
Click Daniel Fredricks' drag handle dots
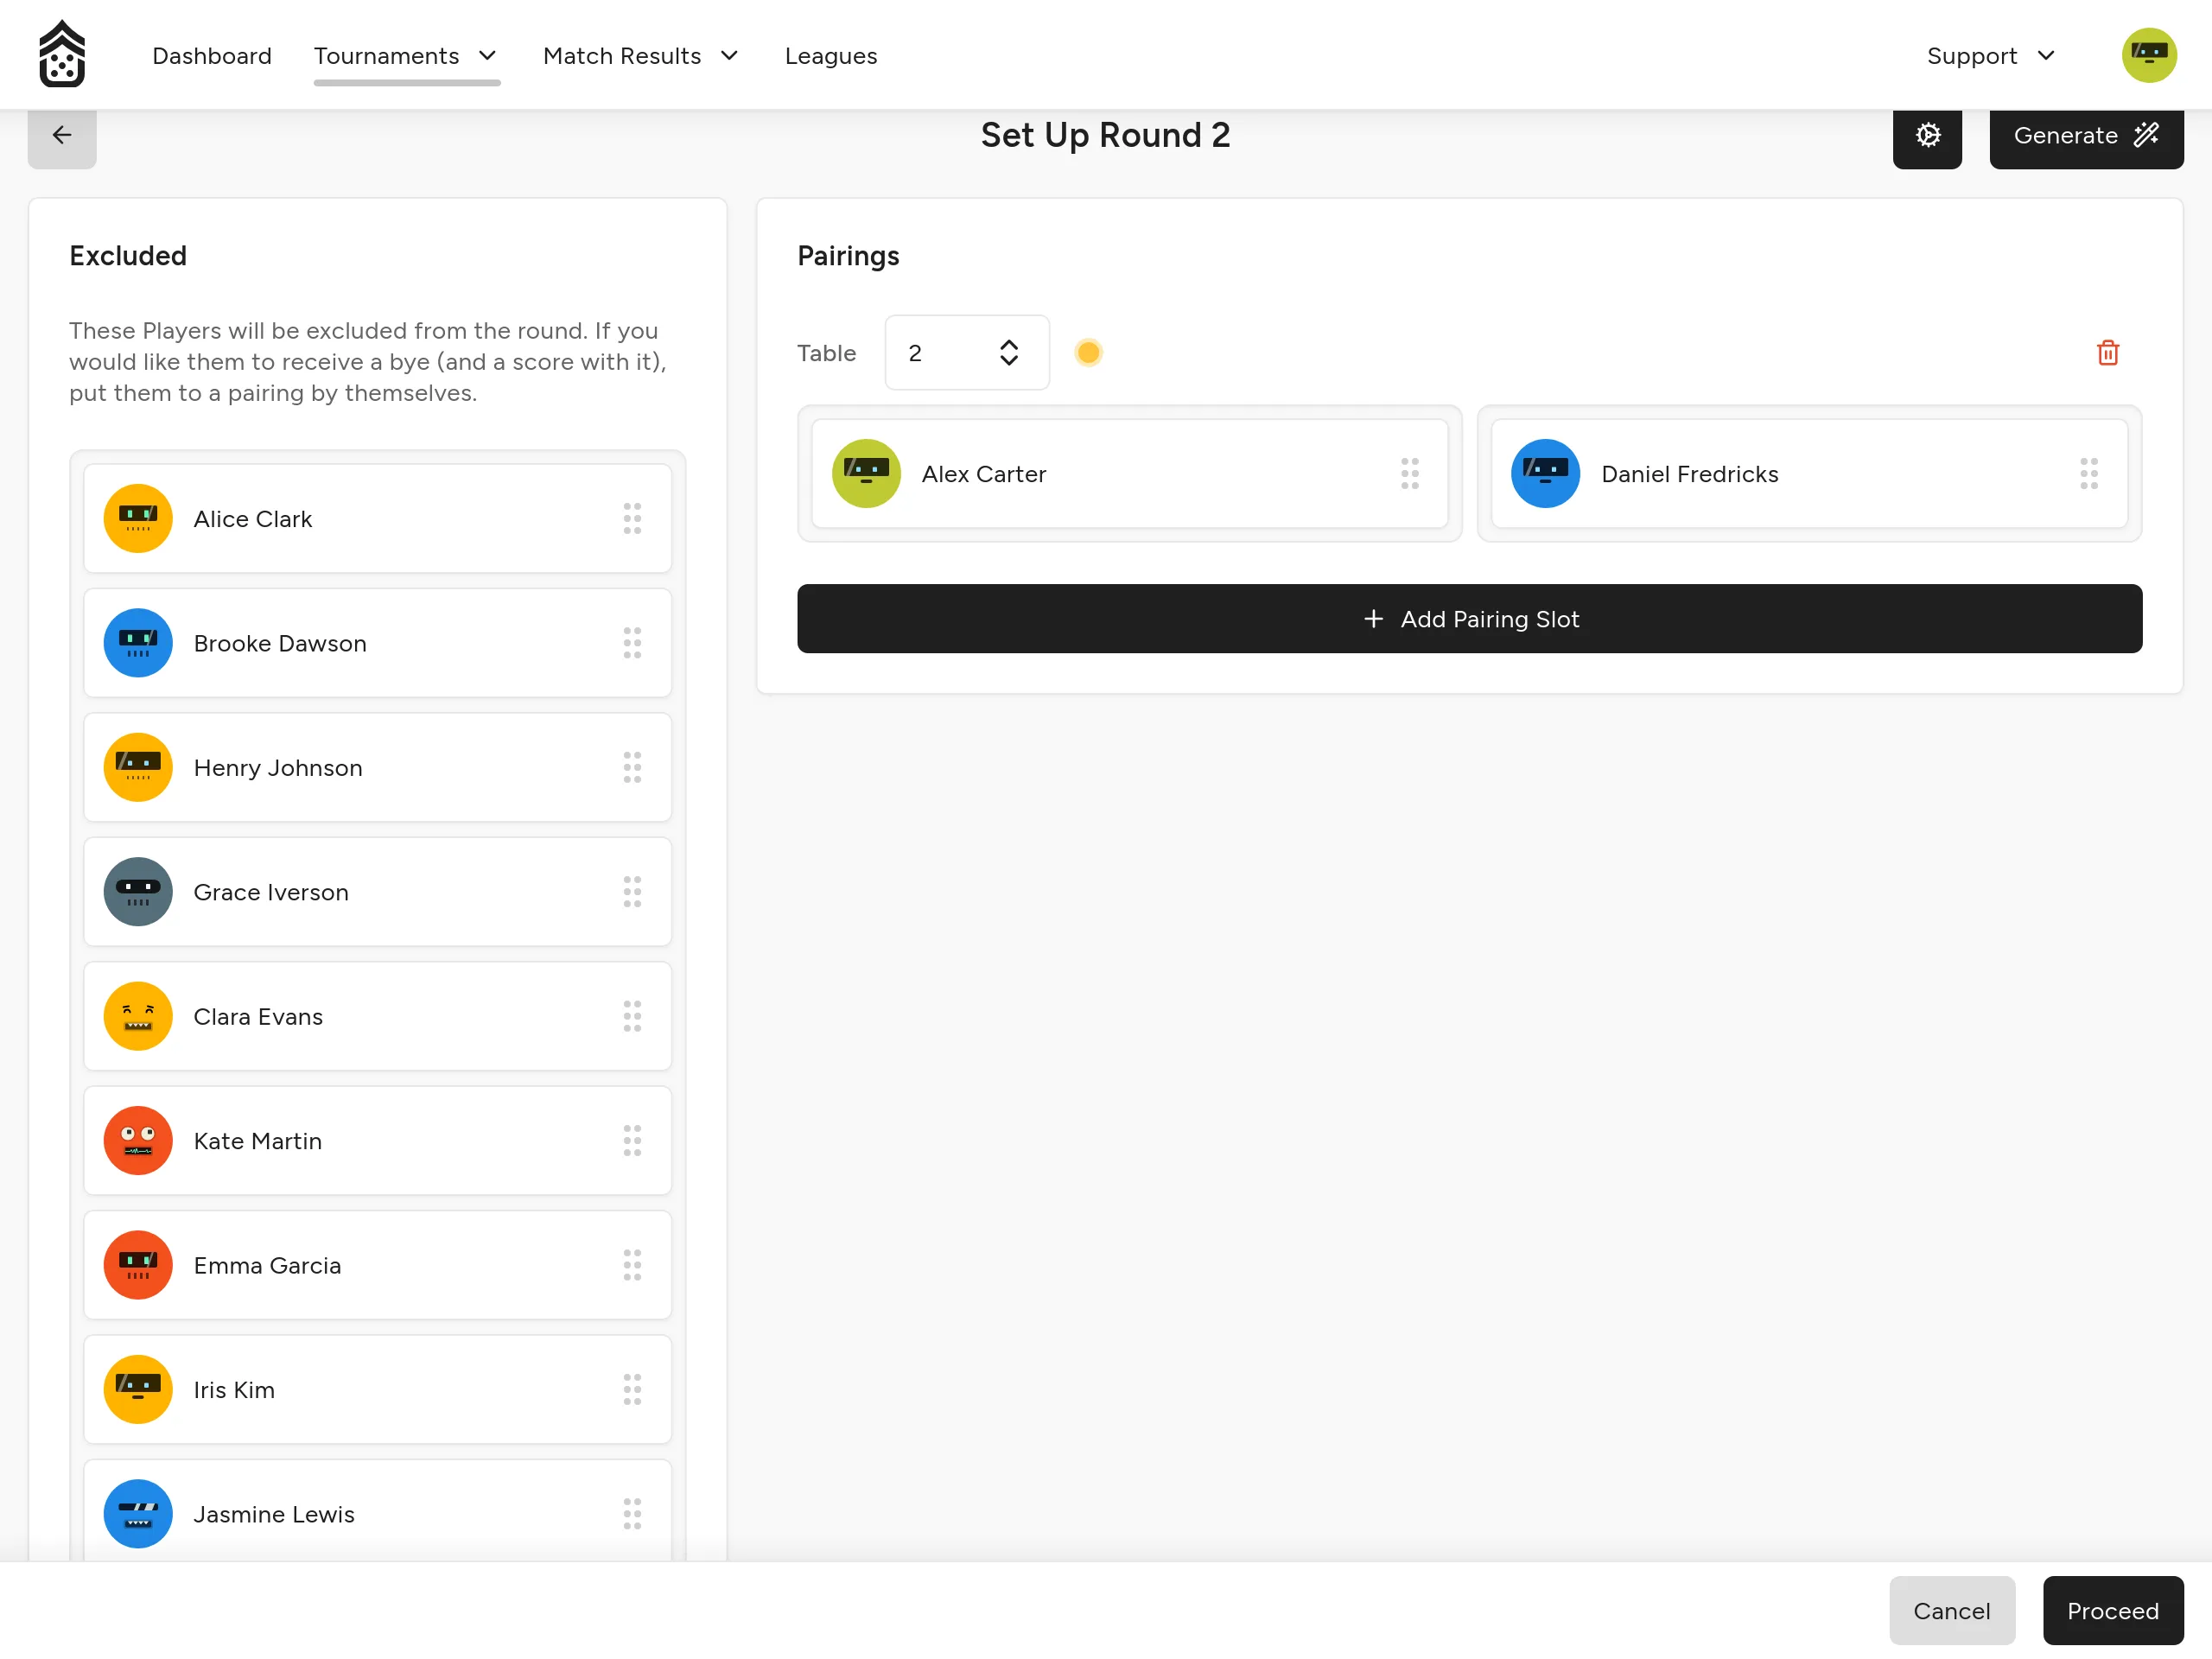tap(2089, 474)
